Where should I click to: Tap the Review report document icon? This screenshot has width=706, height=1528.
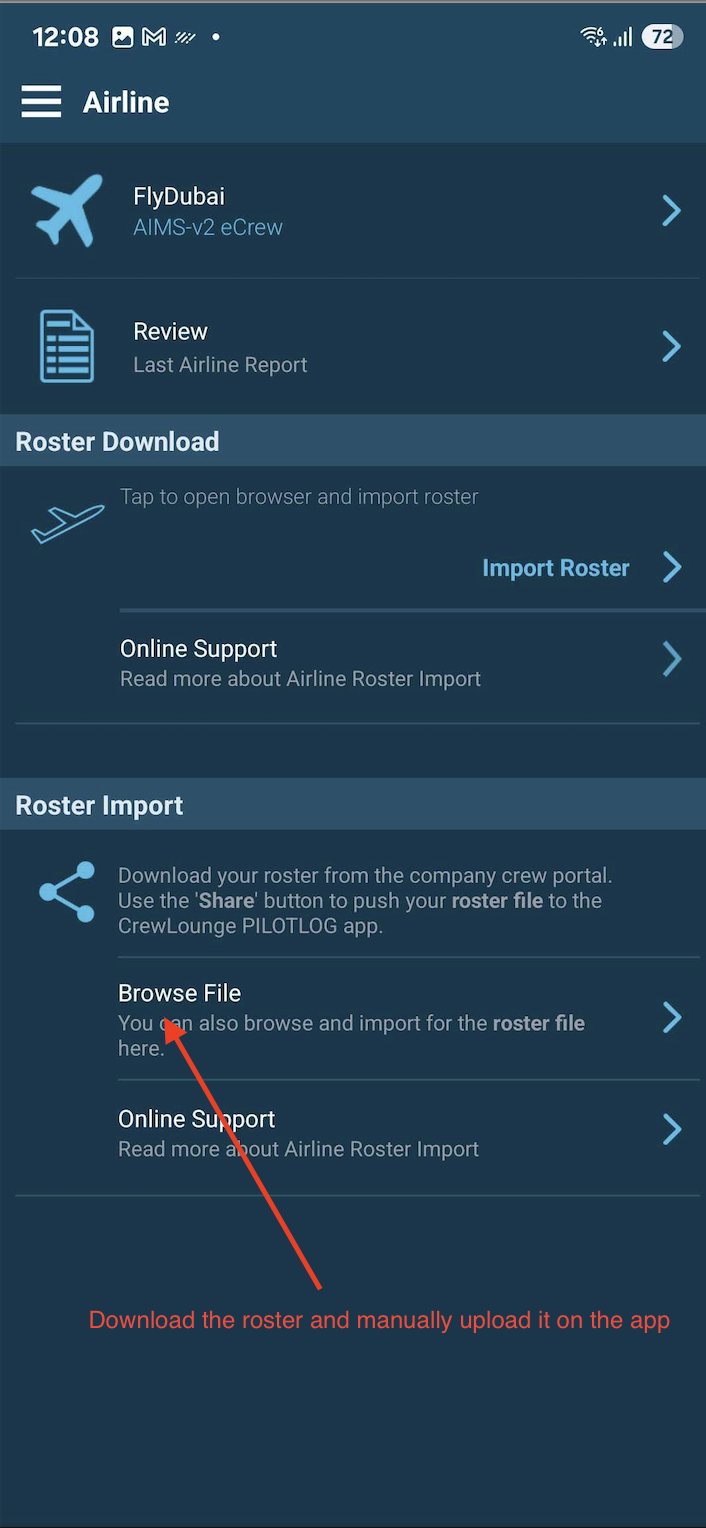[67, 346]
